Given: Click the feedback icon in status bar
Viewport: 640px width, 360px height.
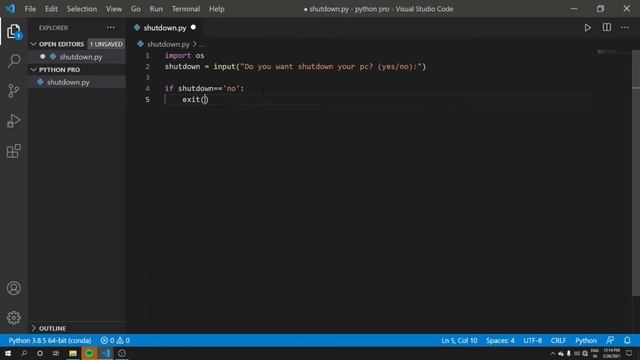Looking at the screenshot, I should 610,340.
